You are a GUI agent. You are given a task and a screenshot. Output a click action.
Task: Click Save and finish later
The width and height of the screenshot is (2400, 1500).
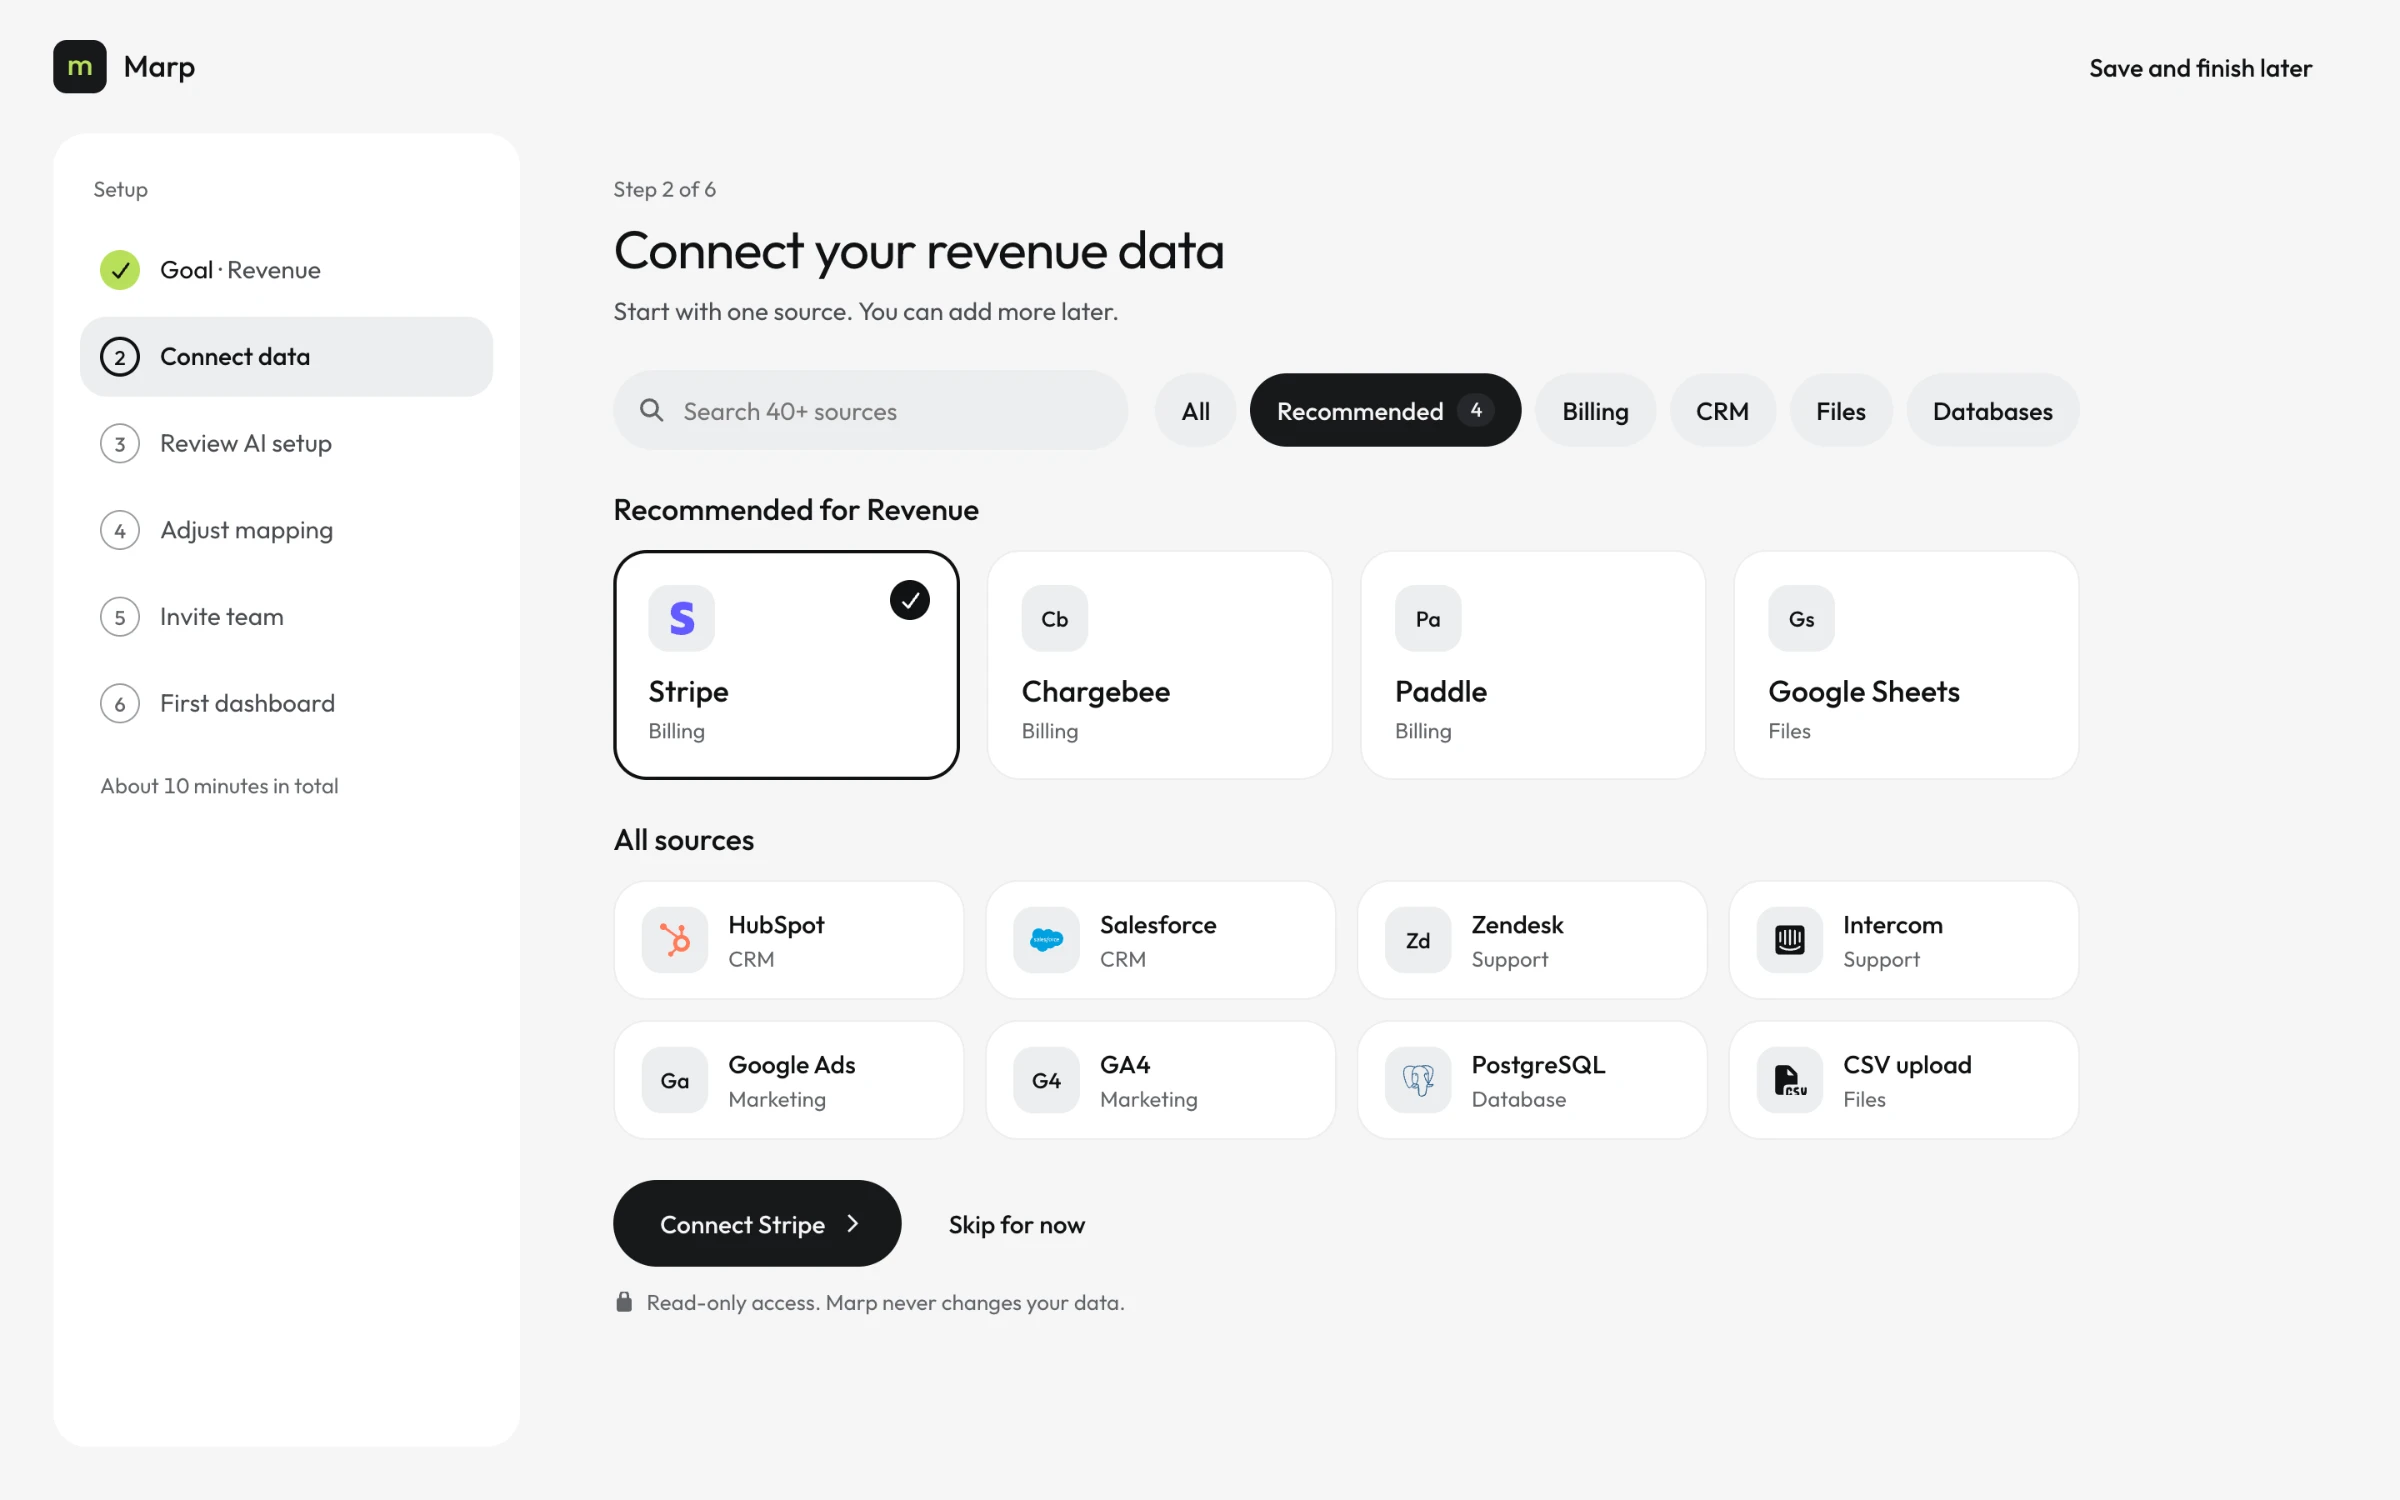click(x=2200, y=68)
